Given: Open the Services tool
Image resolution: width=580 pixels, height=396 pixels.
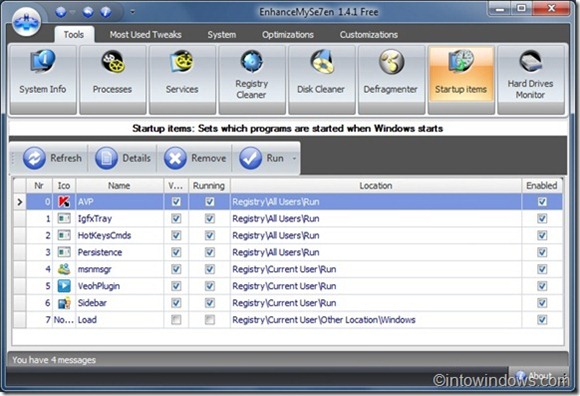Looking at the screenshot, I should pyautogui.click(x=182, y=79).
